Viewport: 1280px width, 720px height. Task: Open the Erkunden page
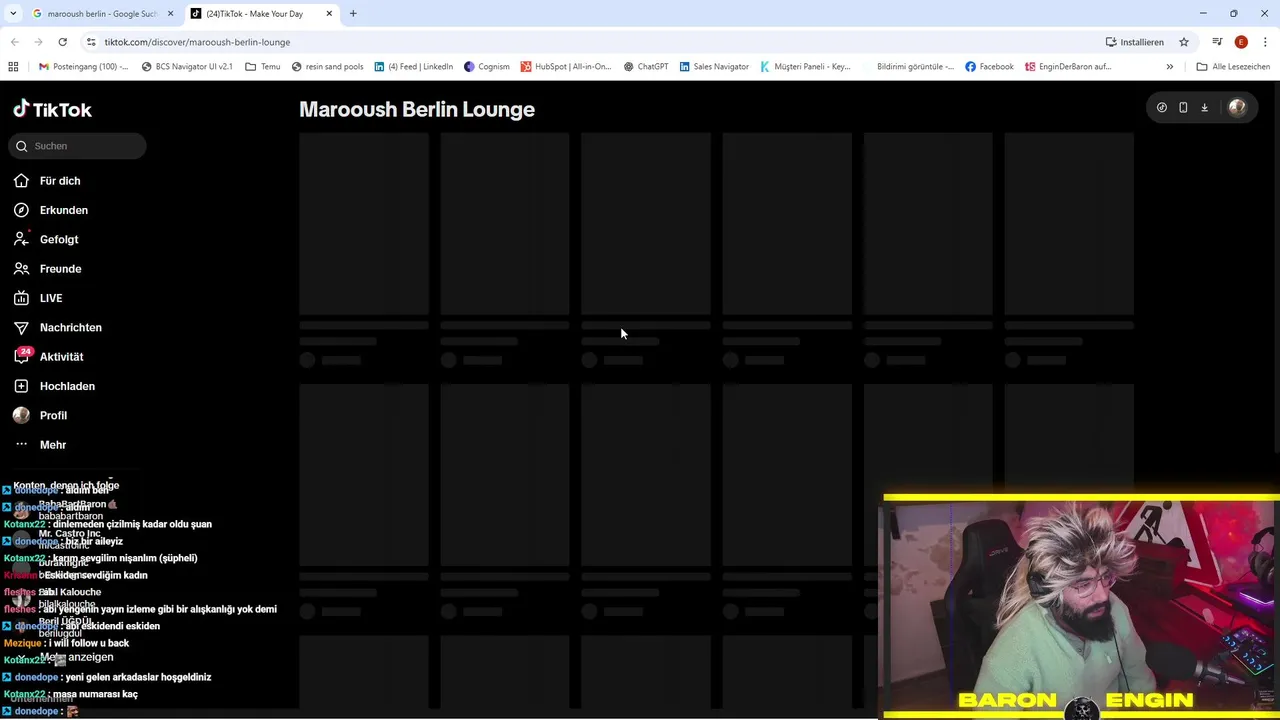coord(64,210)
